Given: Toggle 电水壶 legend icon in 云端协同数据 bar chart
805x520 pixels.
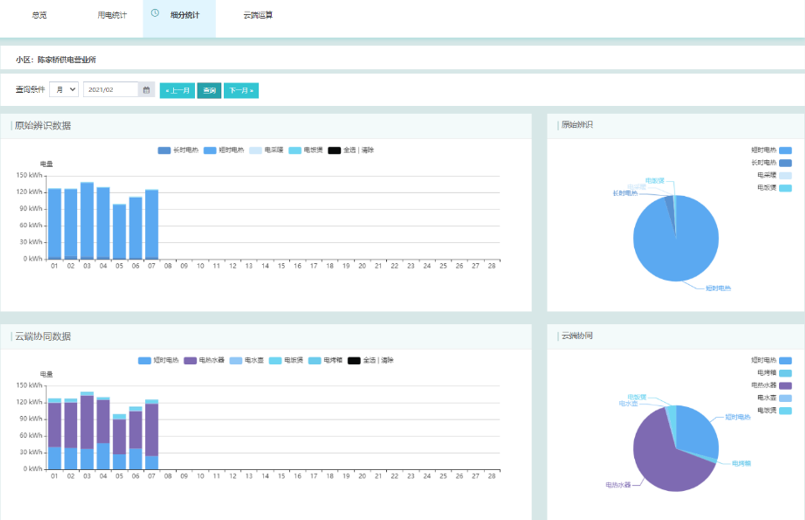Looking at the screenshot, I should (236, 360).
